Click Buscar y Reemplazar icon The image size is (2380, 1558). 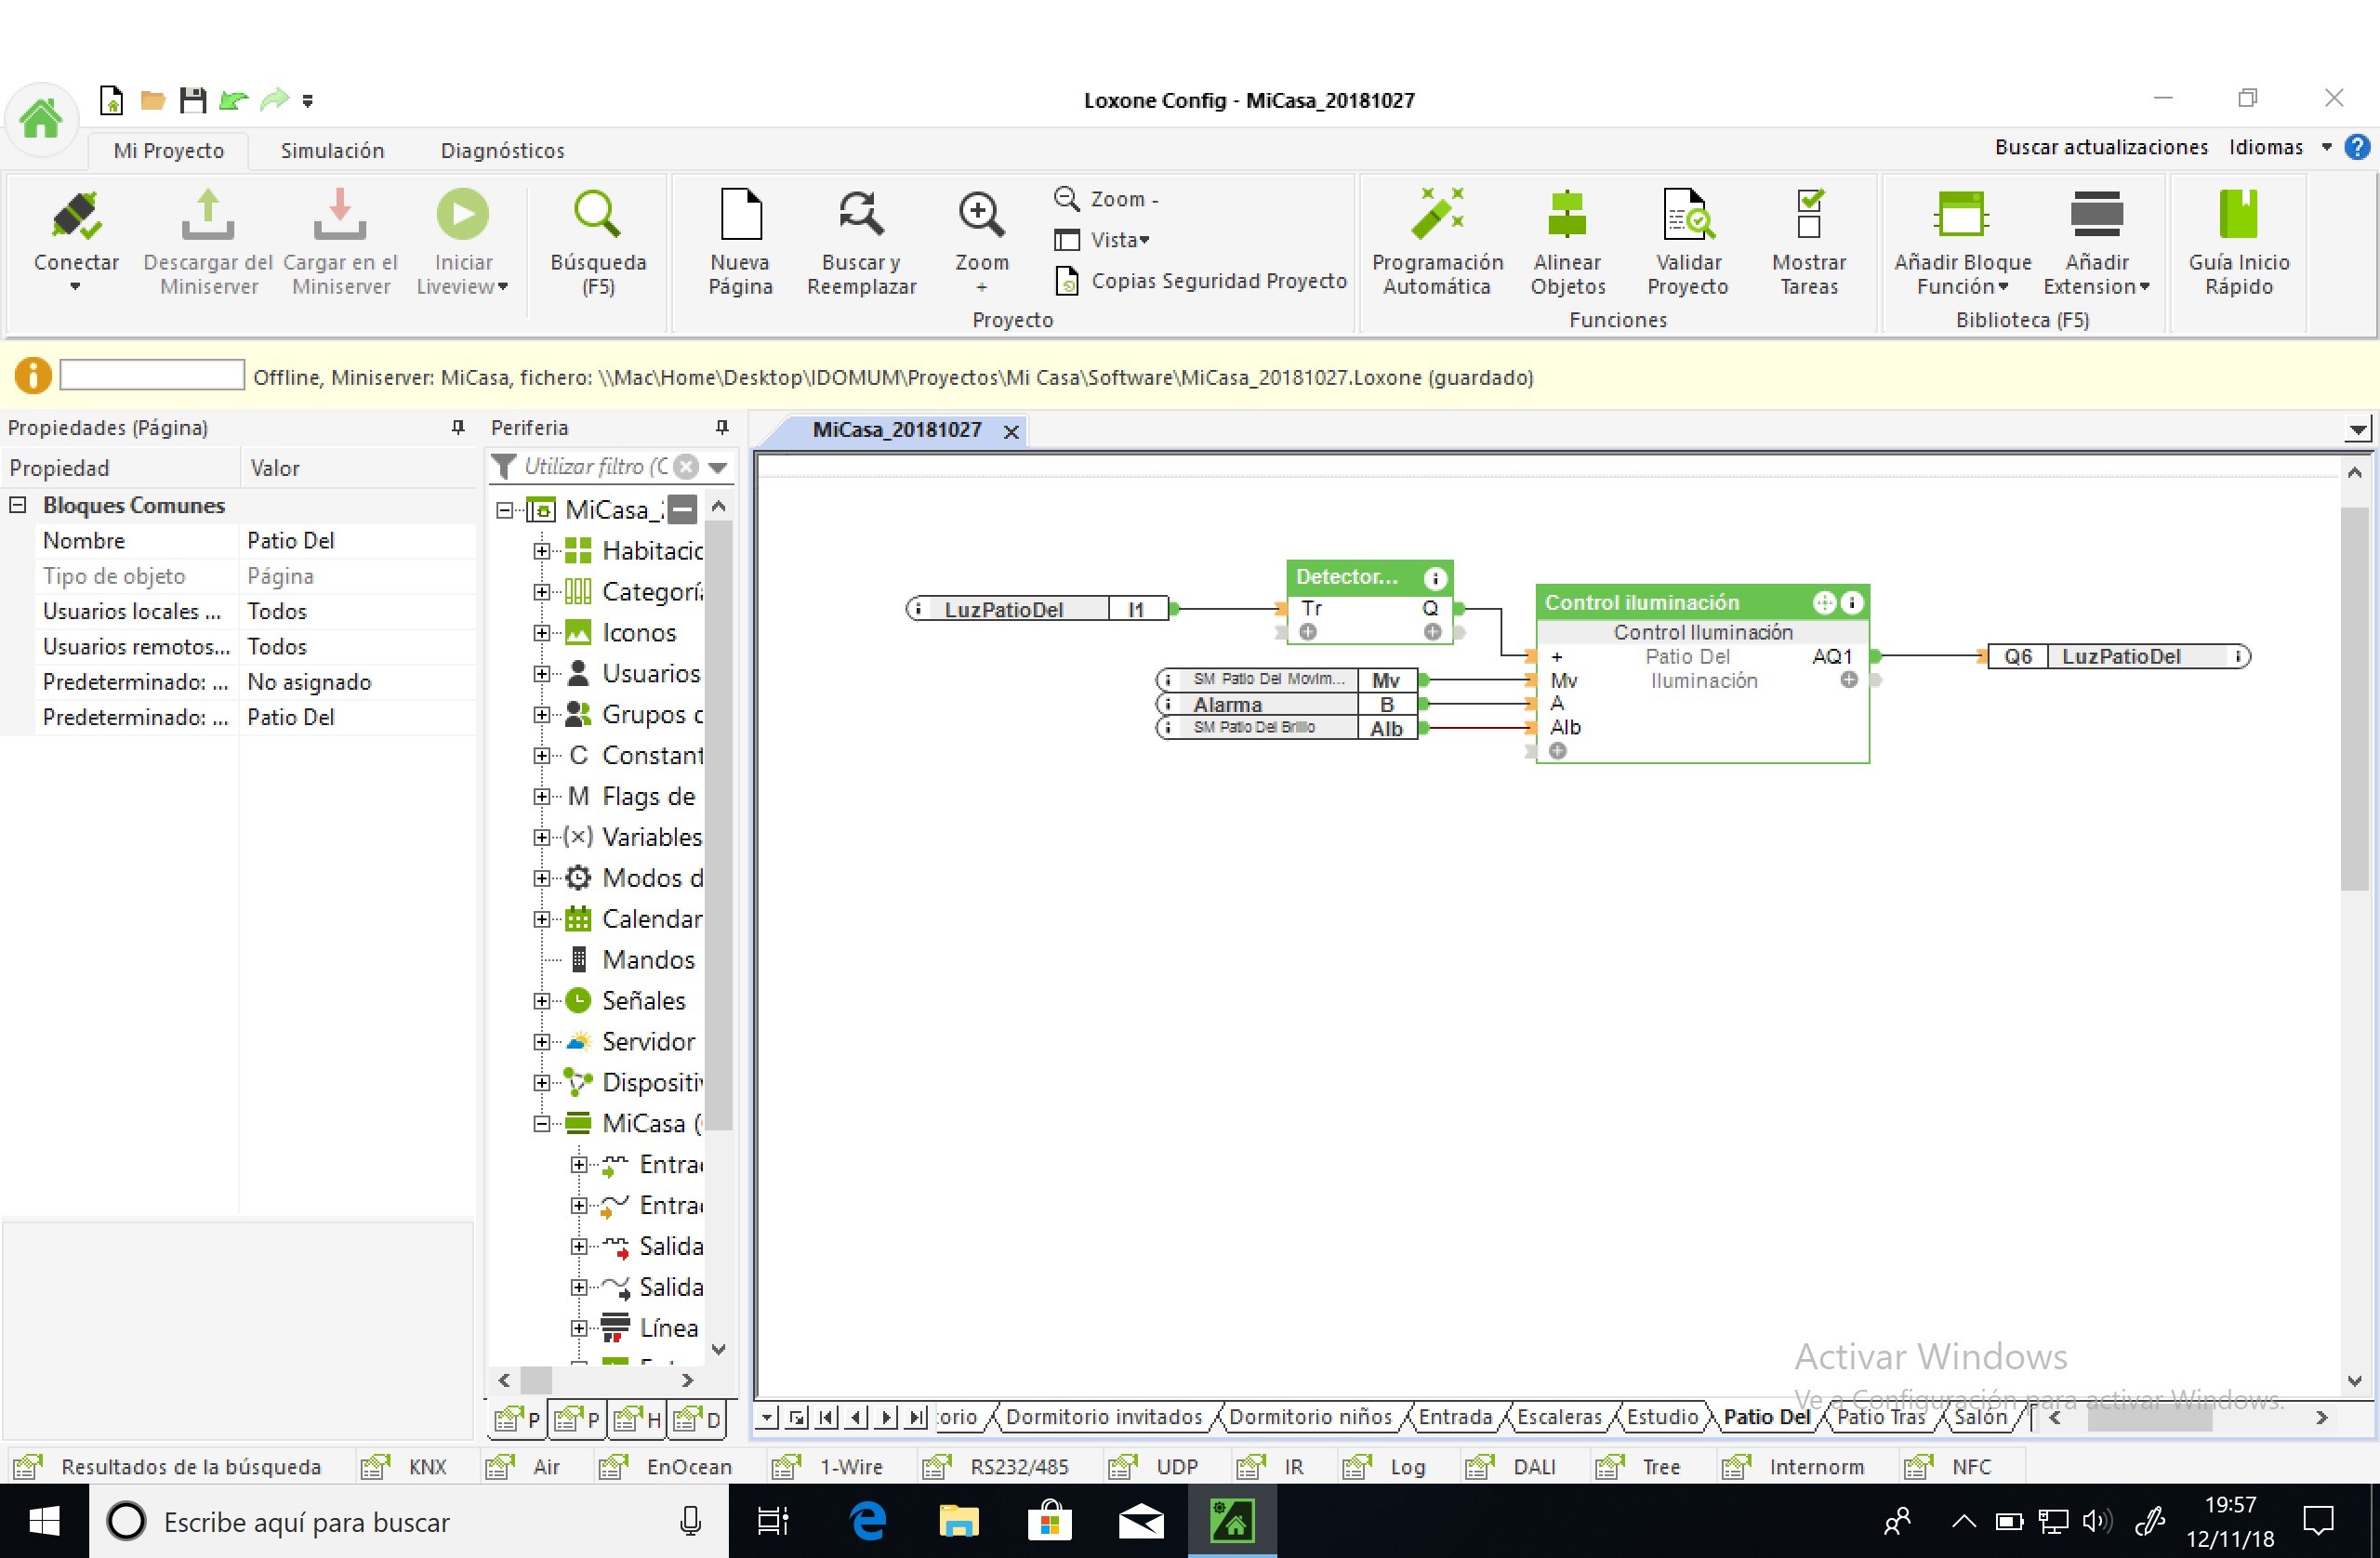pyautogui.click(x=860, y=216)
